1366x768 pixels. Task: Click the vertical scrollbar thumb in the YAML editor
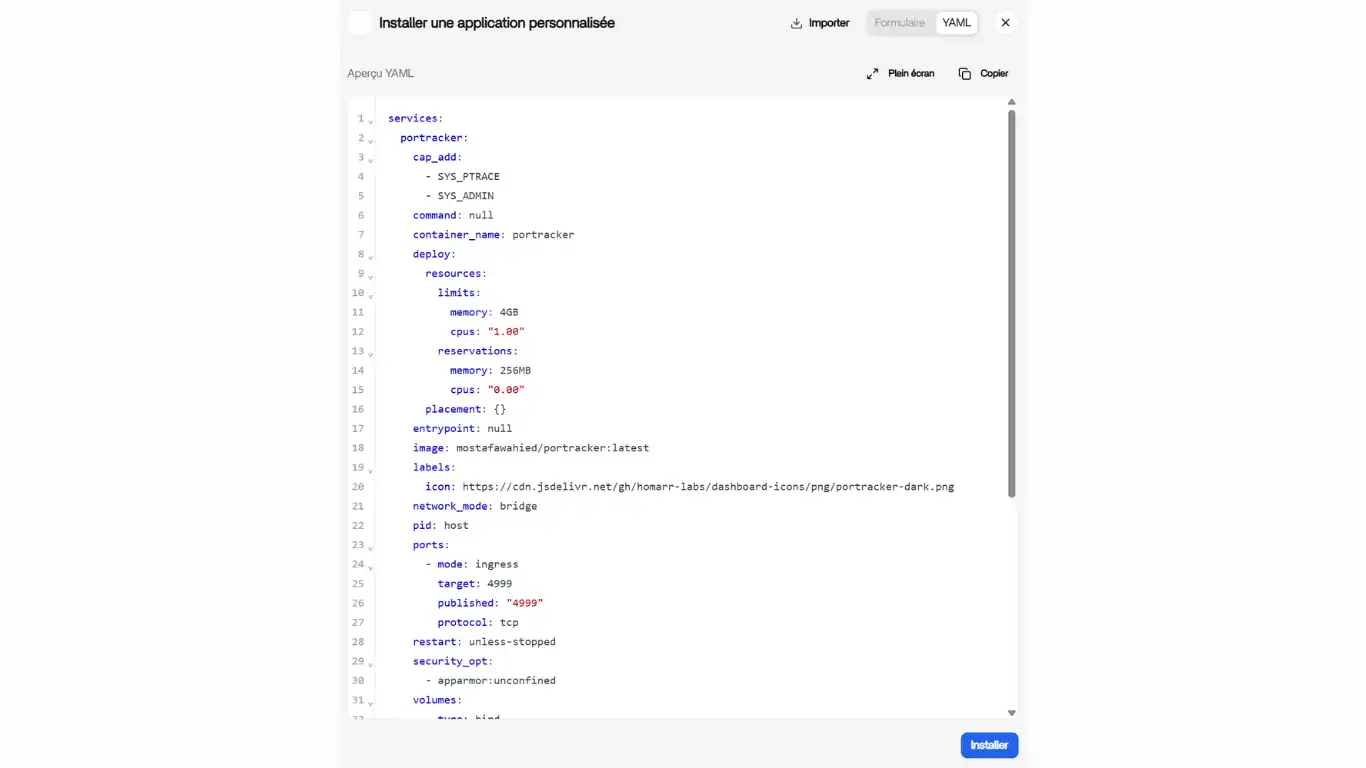[x=1012, y=304]
